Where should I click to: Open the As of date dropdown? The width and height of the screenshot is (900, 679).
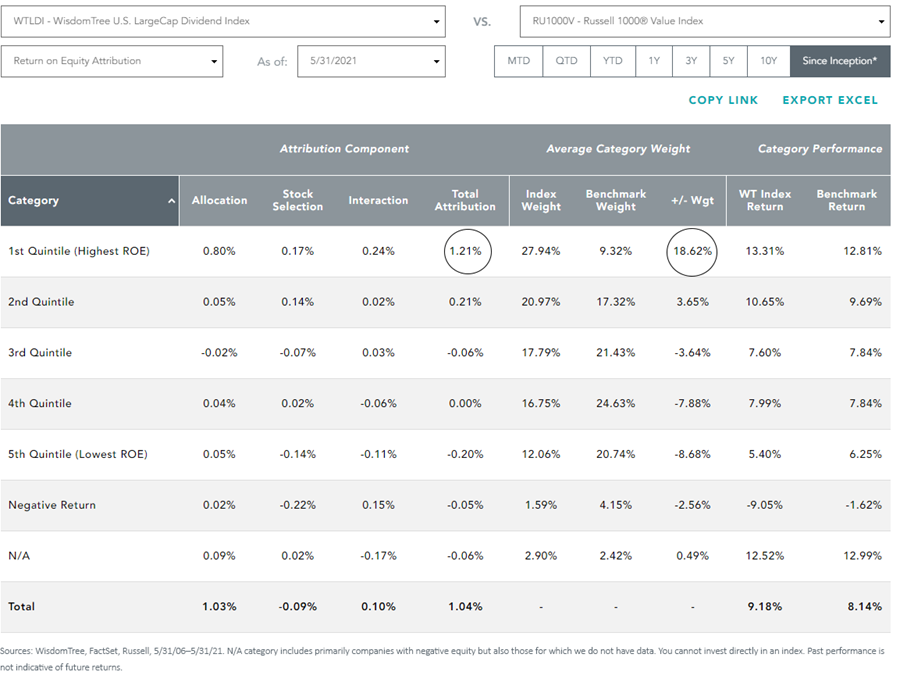tap(371, 61)
